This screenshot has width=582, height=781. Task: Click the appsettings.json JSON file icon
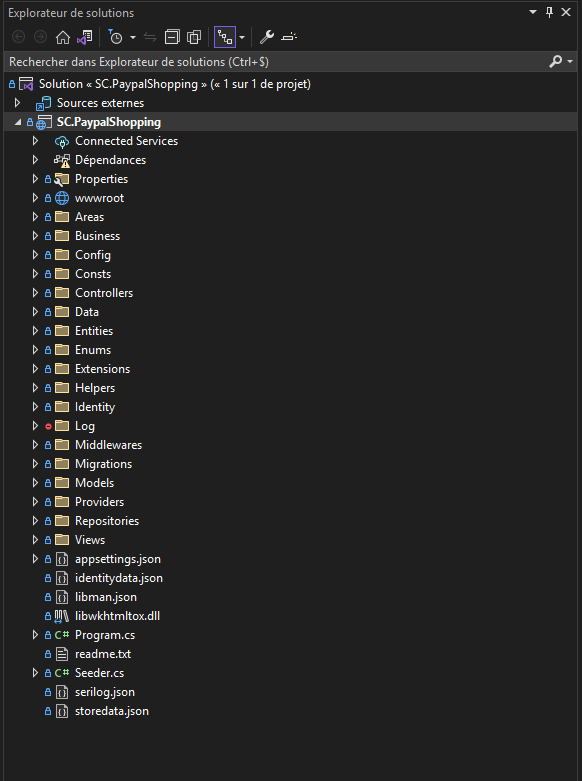pos(62,559)
